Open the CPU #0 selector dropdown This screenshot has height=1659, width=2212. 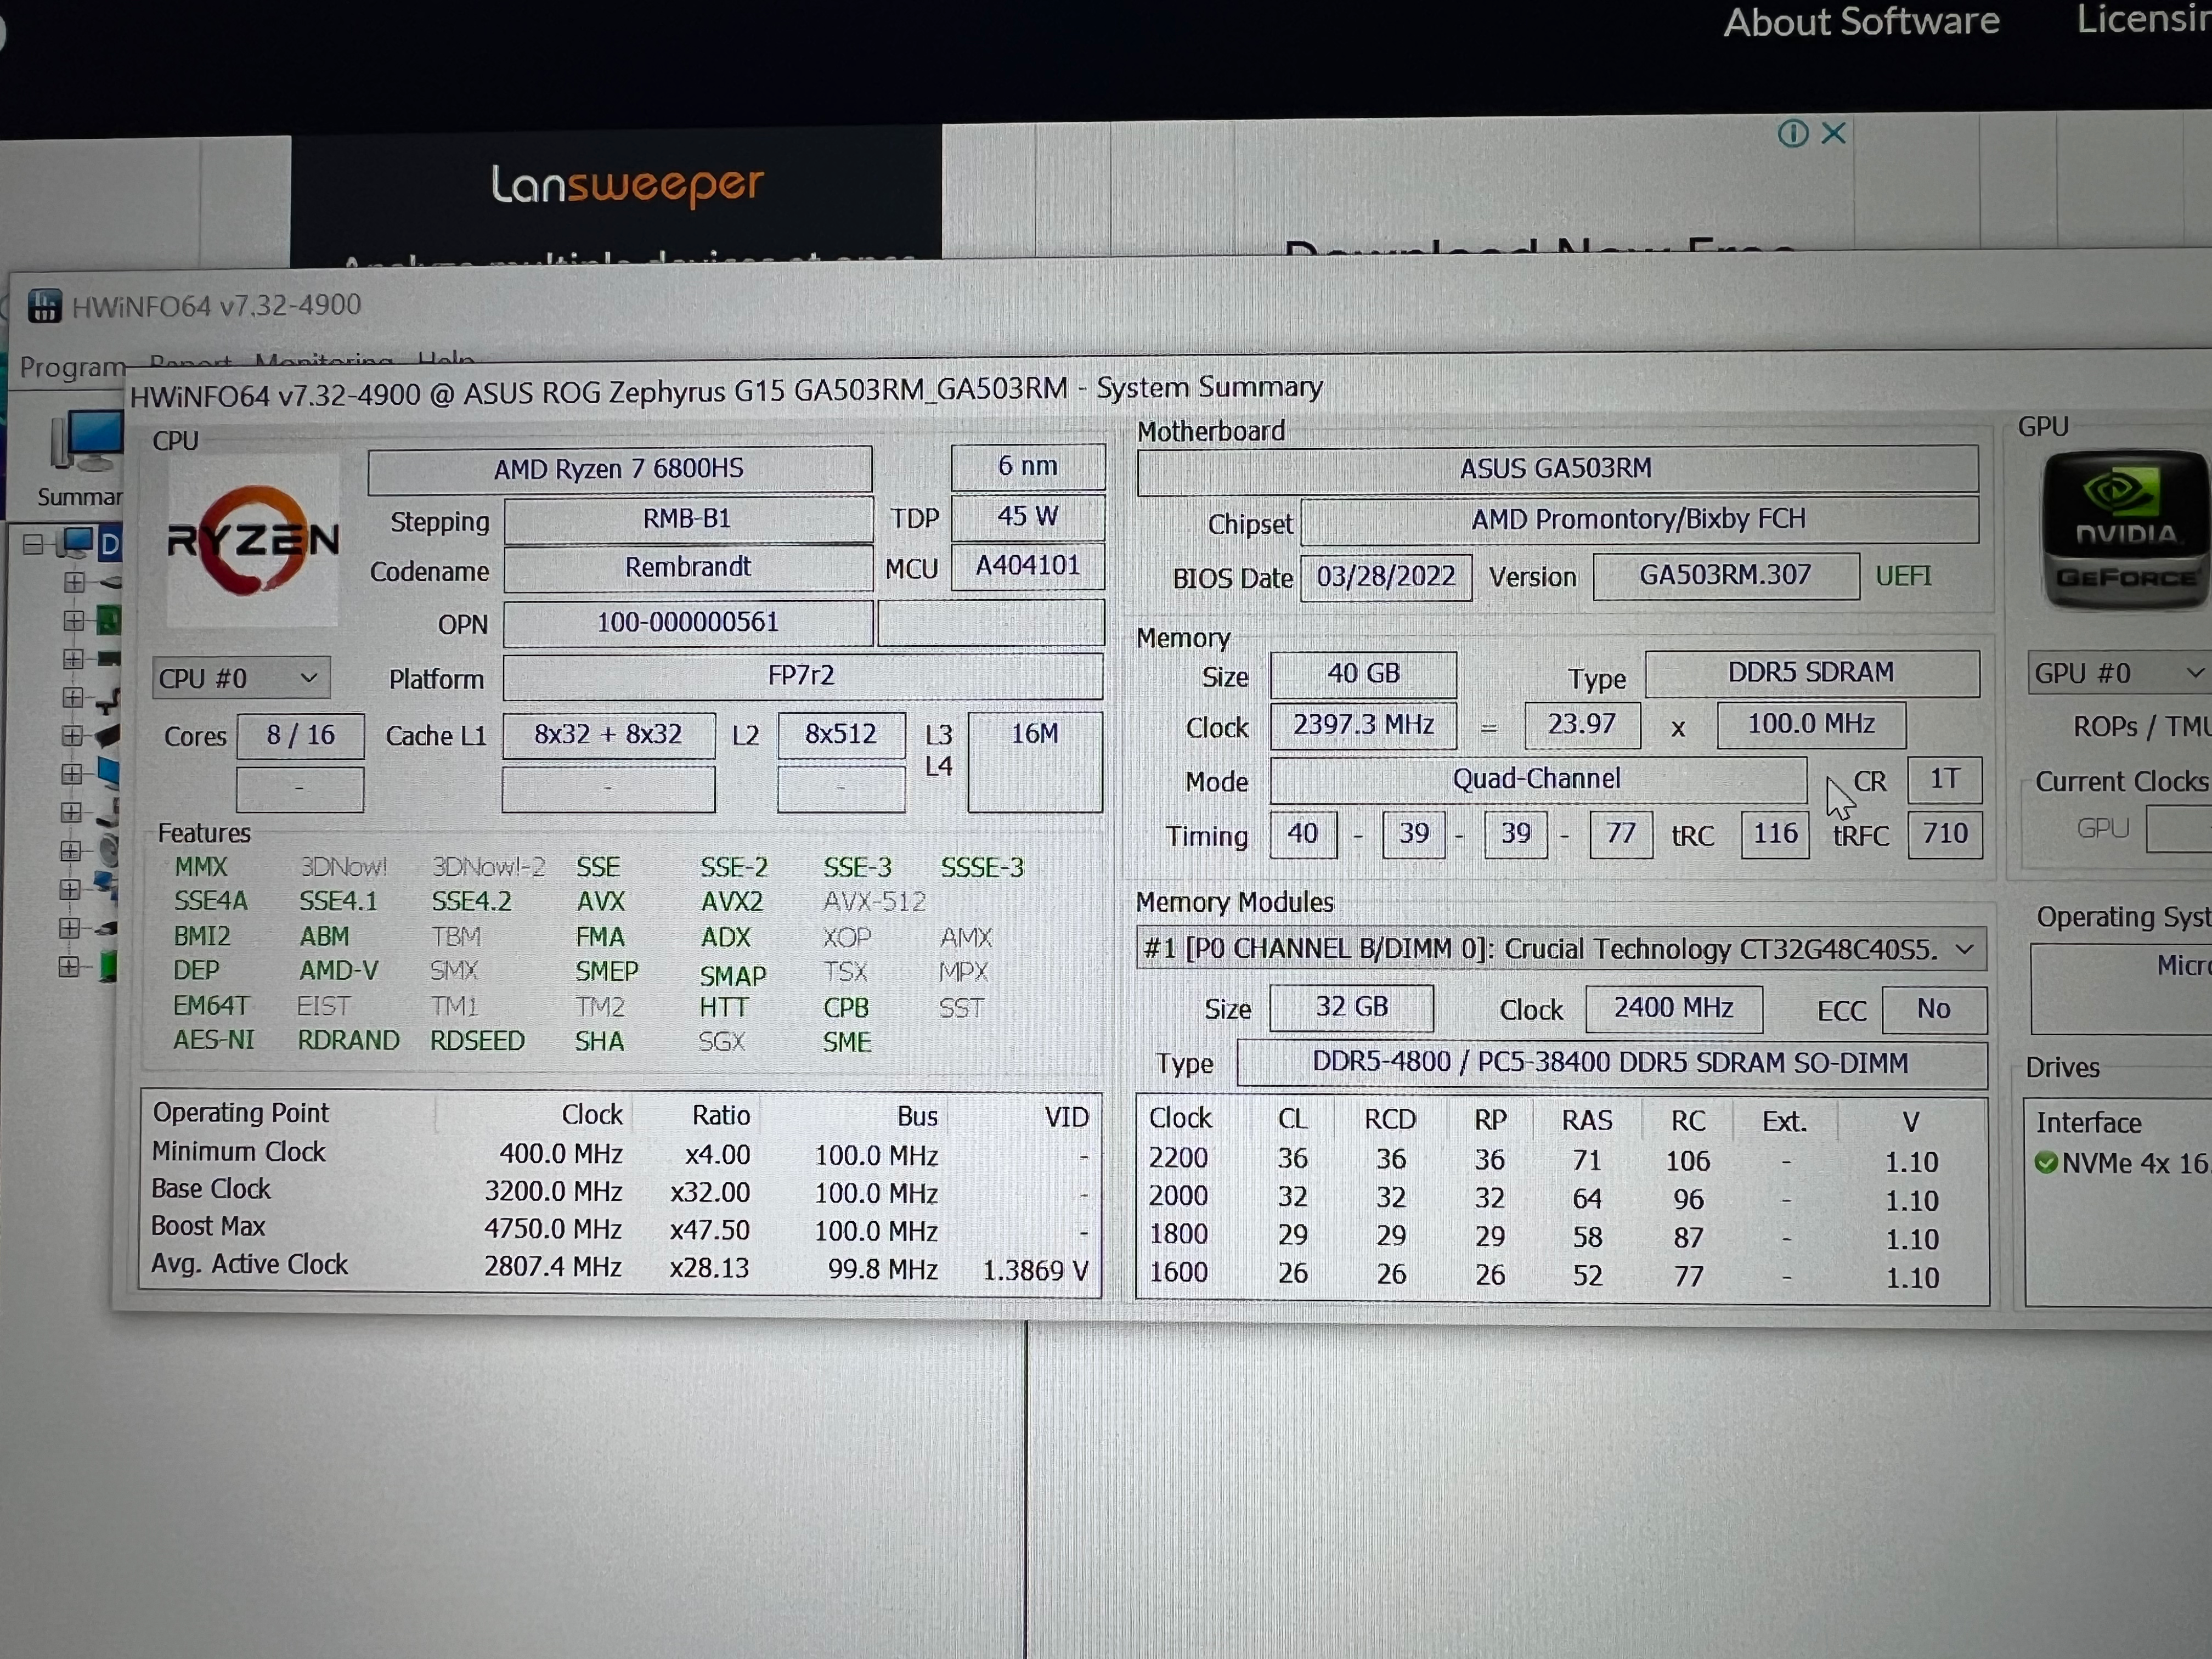click(241, 678)
